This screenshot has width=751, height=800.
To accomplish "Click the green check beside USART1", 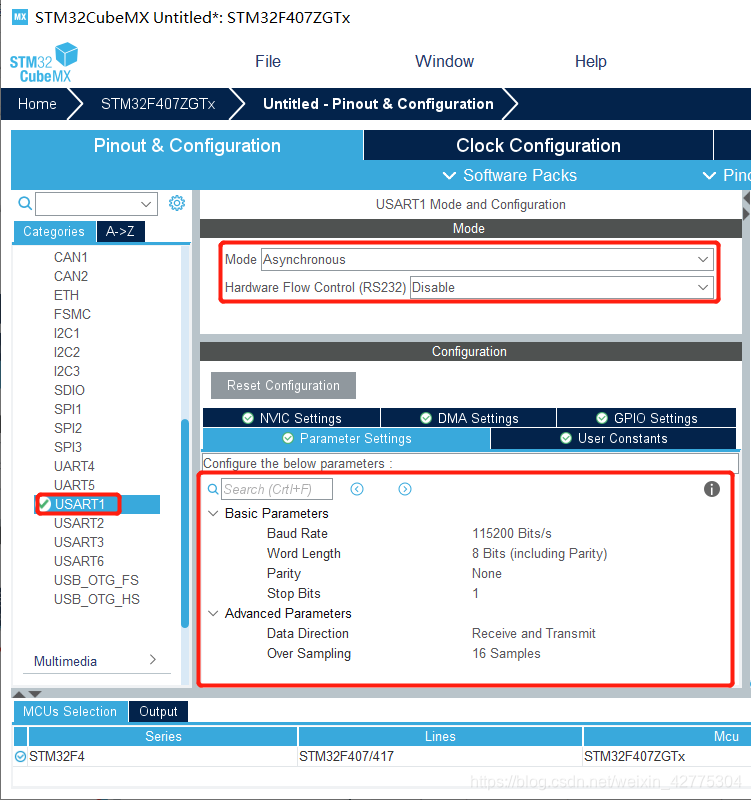I will tap(45, 504).
